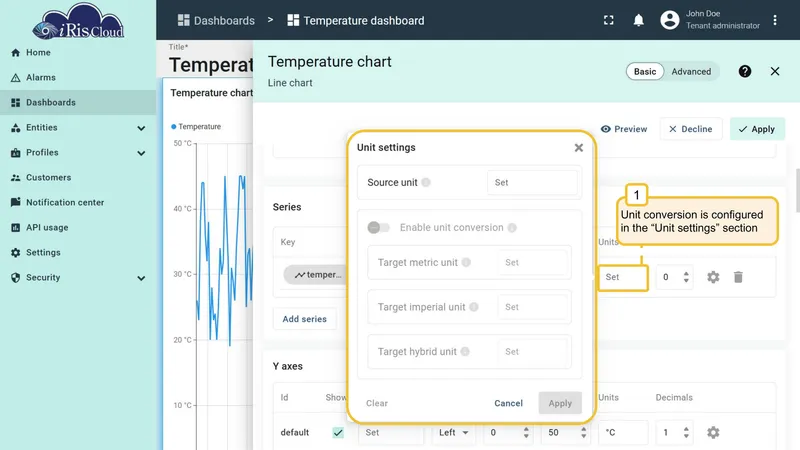Click the Dashboards breadcrumb link
This screenshot has height=450, width=800.
[216, 20]
